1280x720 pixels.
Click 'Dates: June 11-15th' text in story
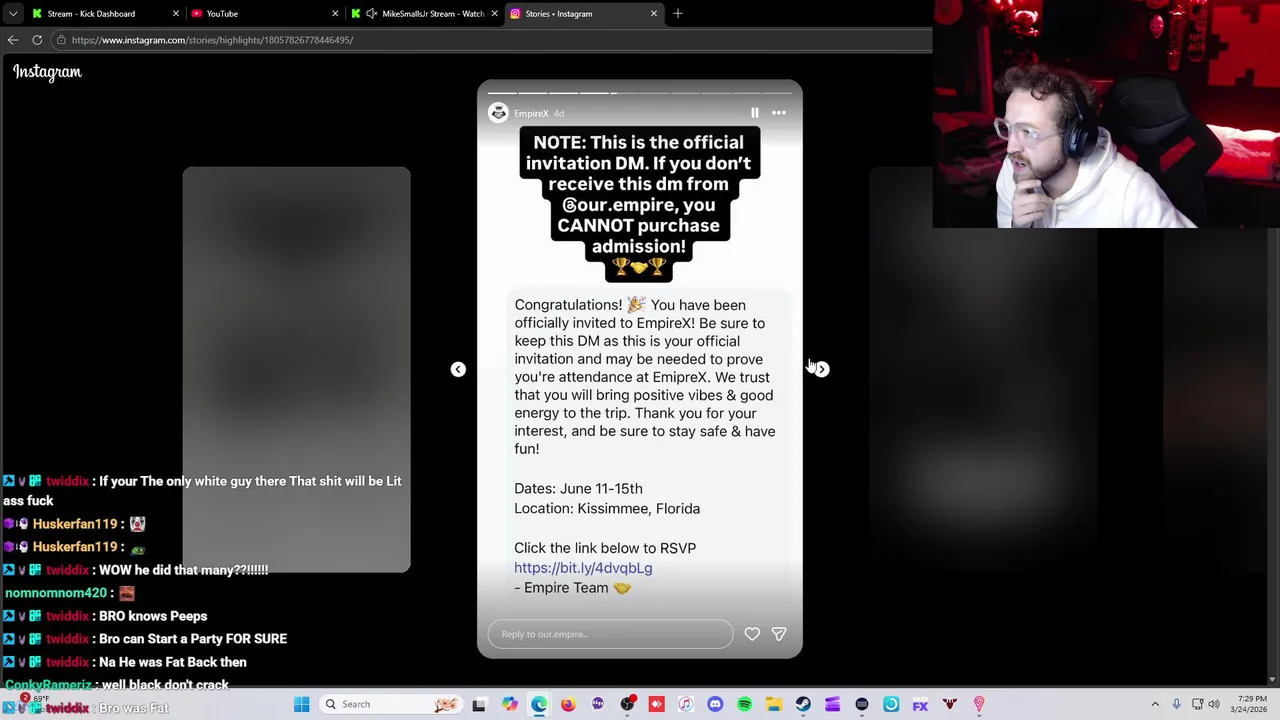point(578,489)
